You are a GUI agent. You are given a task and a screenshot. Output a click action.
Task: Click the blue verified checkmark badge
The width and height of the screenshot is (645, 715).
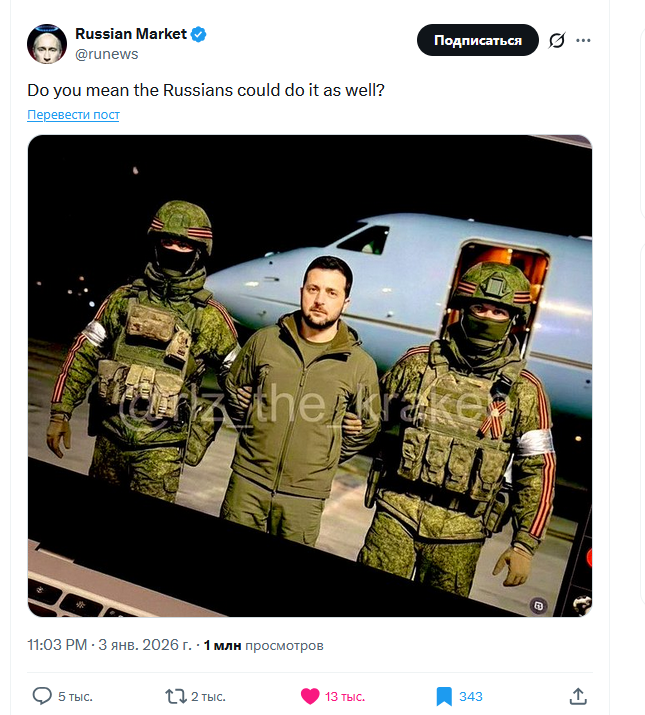199,34
